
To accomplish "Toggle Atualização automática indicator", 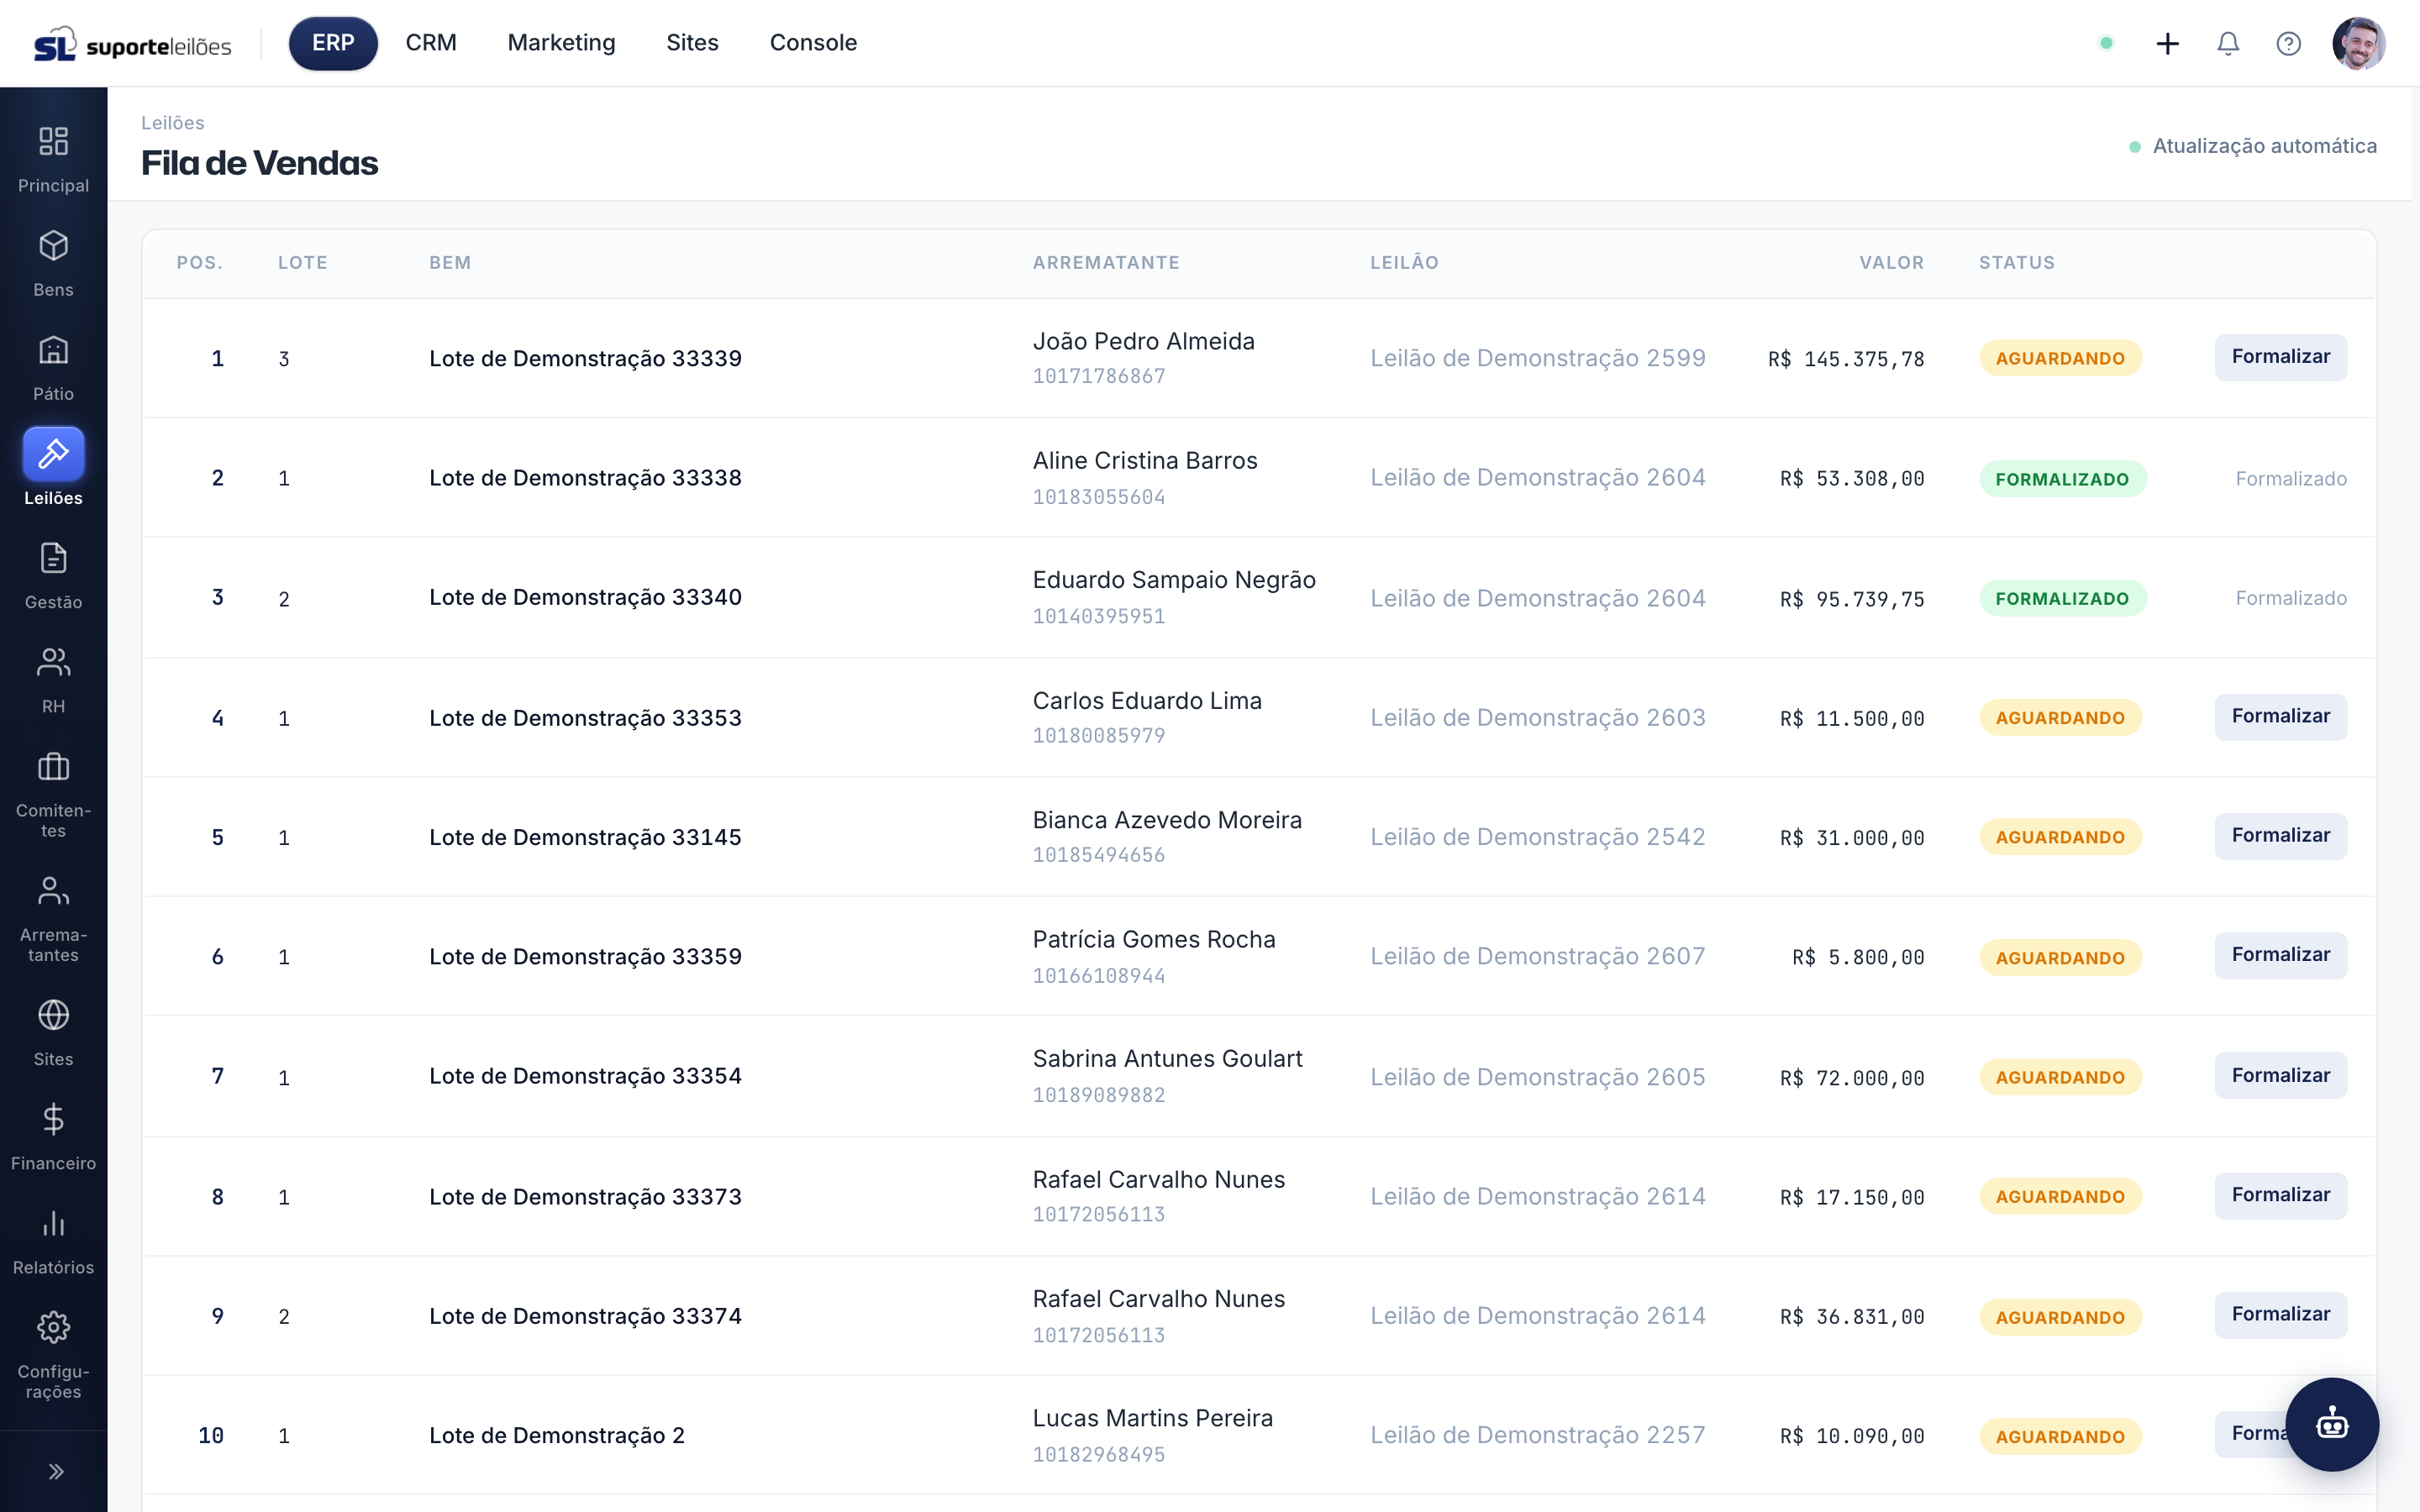I will tap(2253, 146).
